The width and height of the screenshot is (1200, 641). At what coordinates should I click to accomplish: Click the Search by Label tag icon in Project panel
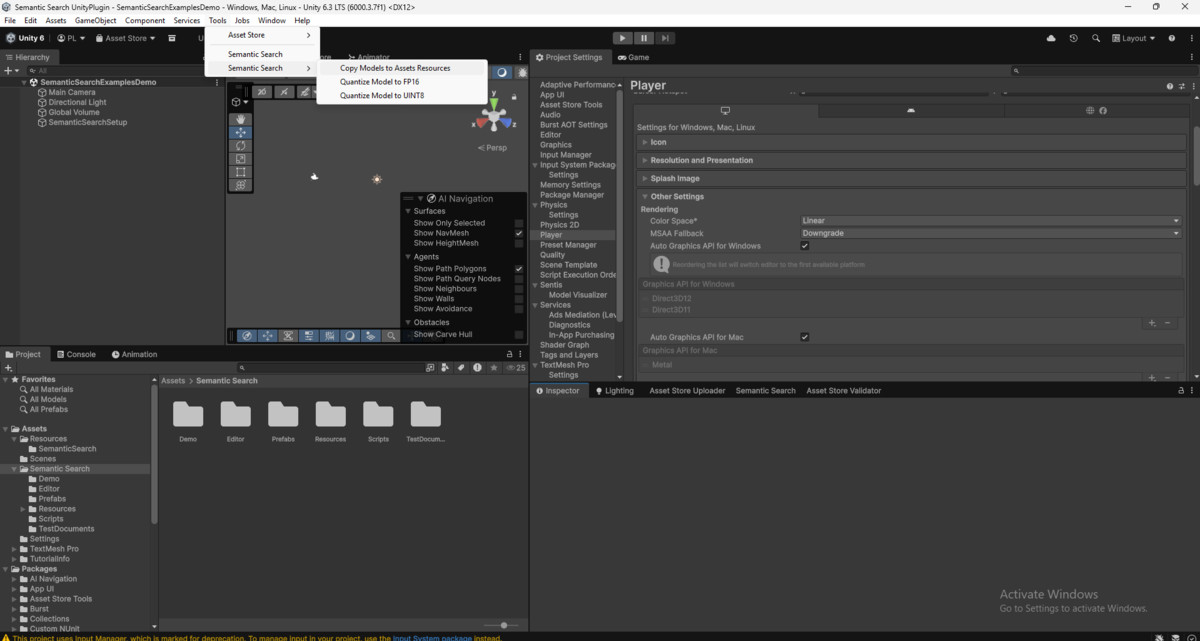[x=461, y=368]
